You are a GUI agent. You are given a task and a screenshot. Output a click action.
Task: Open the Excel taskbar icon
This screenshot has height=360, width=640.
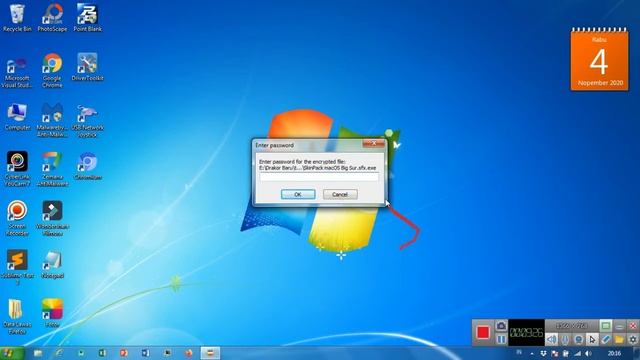(x=102, y=353)
